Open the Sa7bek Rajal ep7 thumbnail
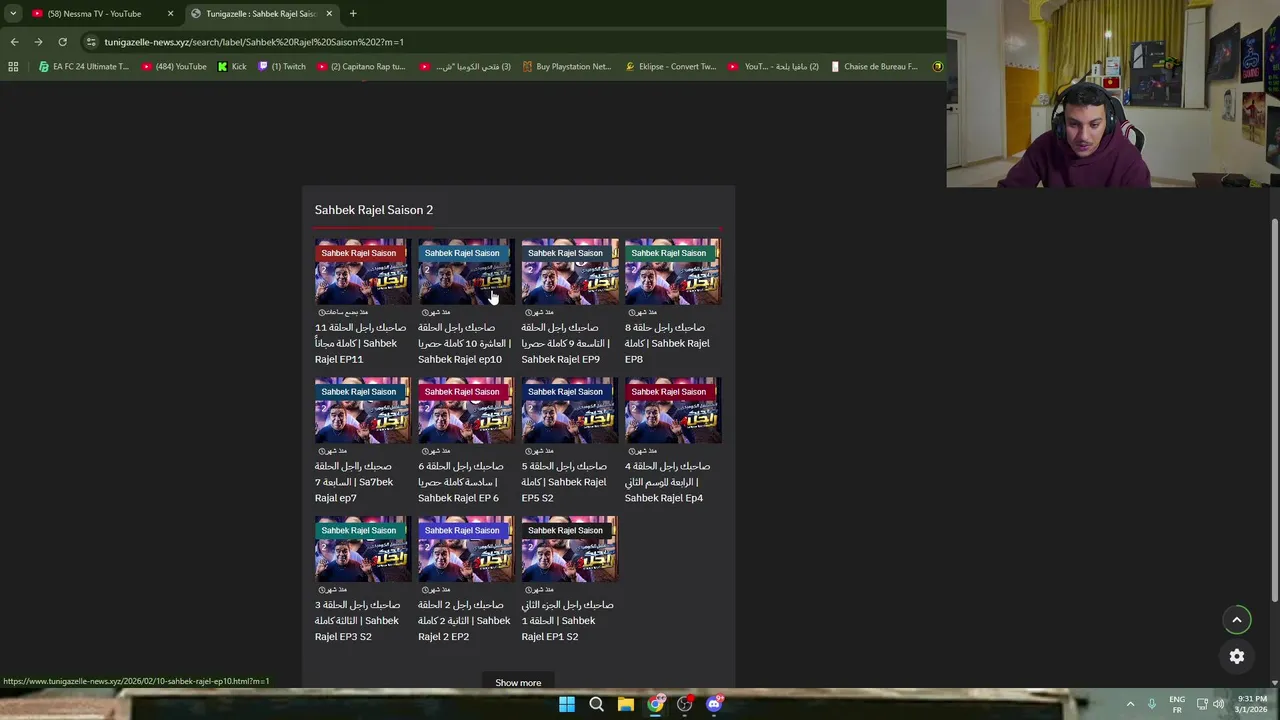Viewport: 1280px width, 720px height. coord(362,410)
